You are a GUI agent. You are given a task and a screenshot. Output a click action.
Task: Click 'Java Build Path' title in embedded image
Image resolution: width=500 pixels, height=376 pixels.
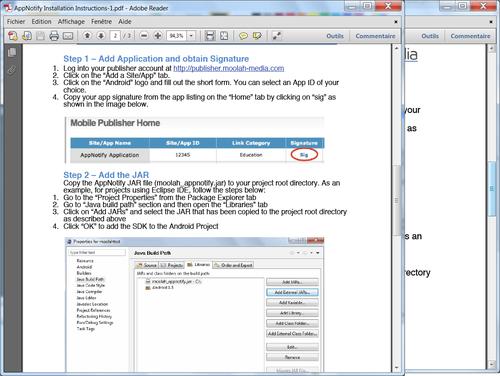pos(152,253)
